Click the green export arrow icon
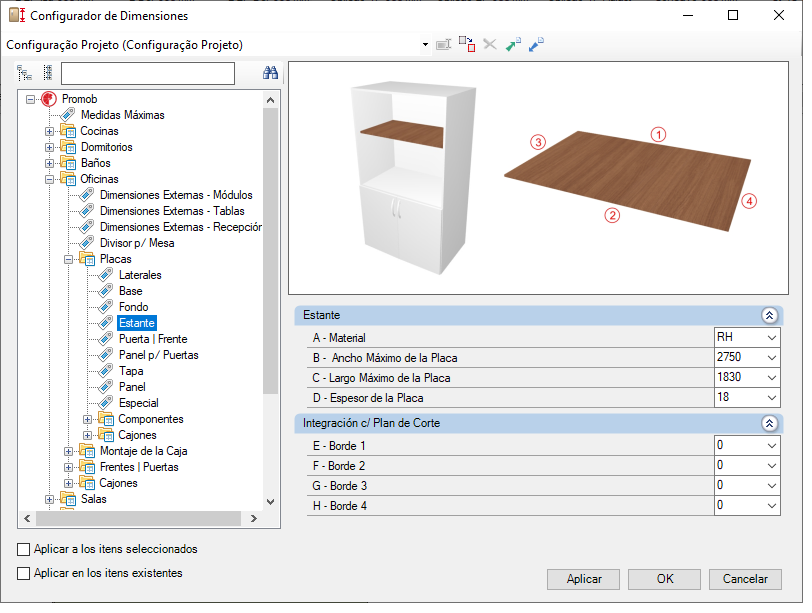812x613 pixels. 513,45
